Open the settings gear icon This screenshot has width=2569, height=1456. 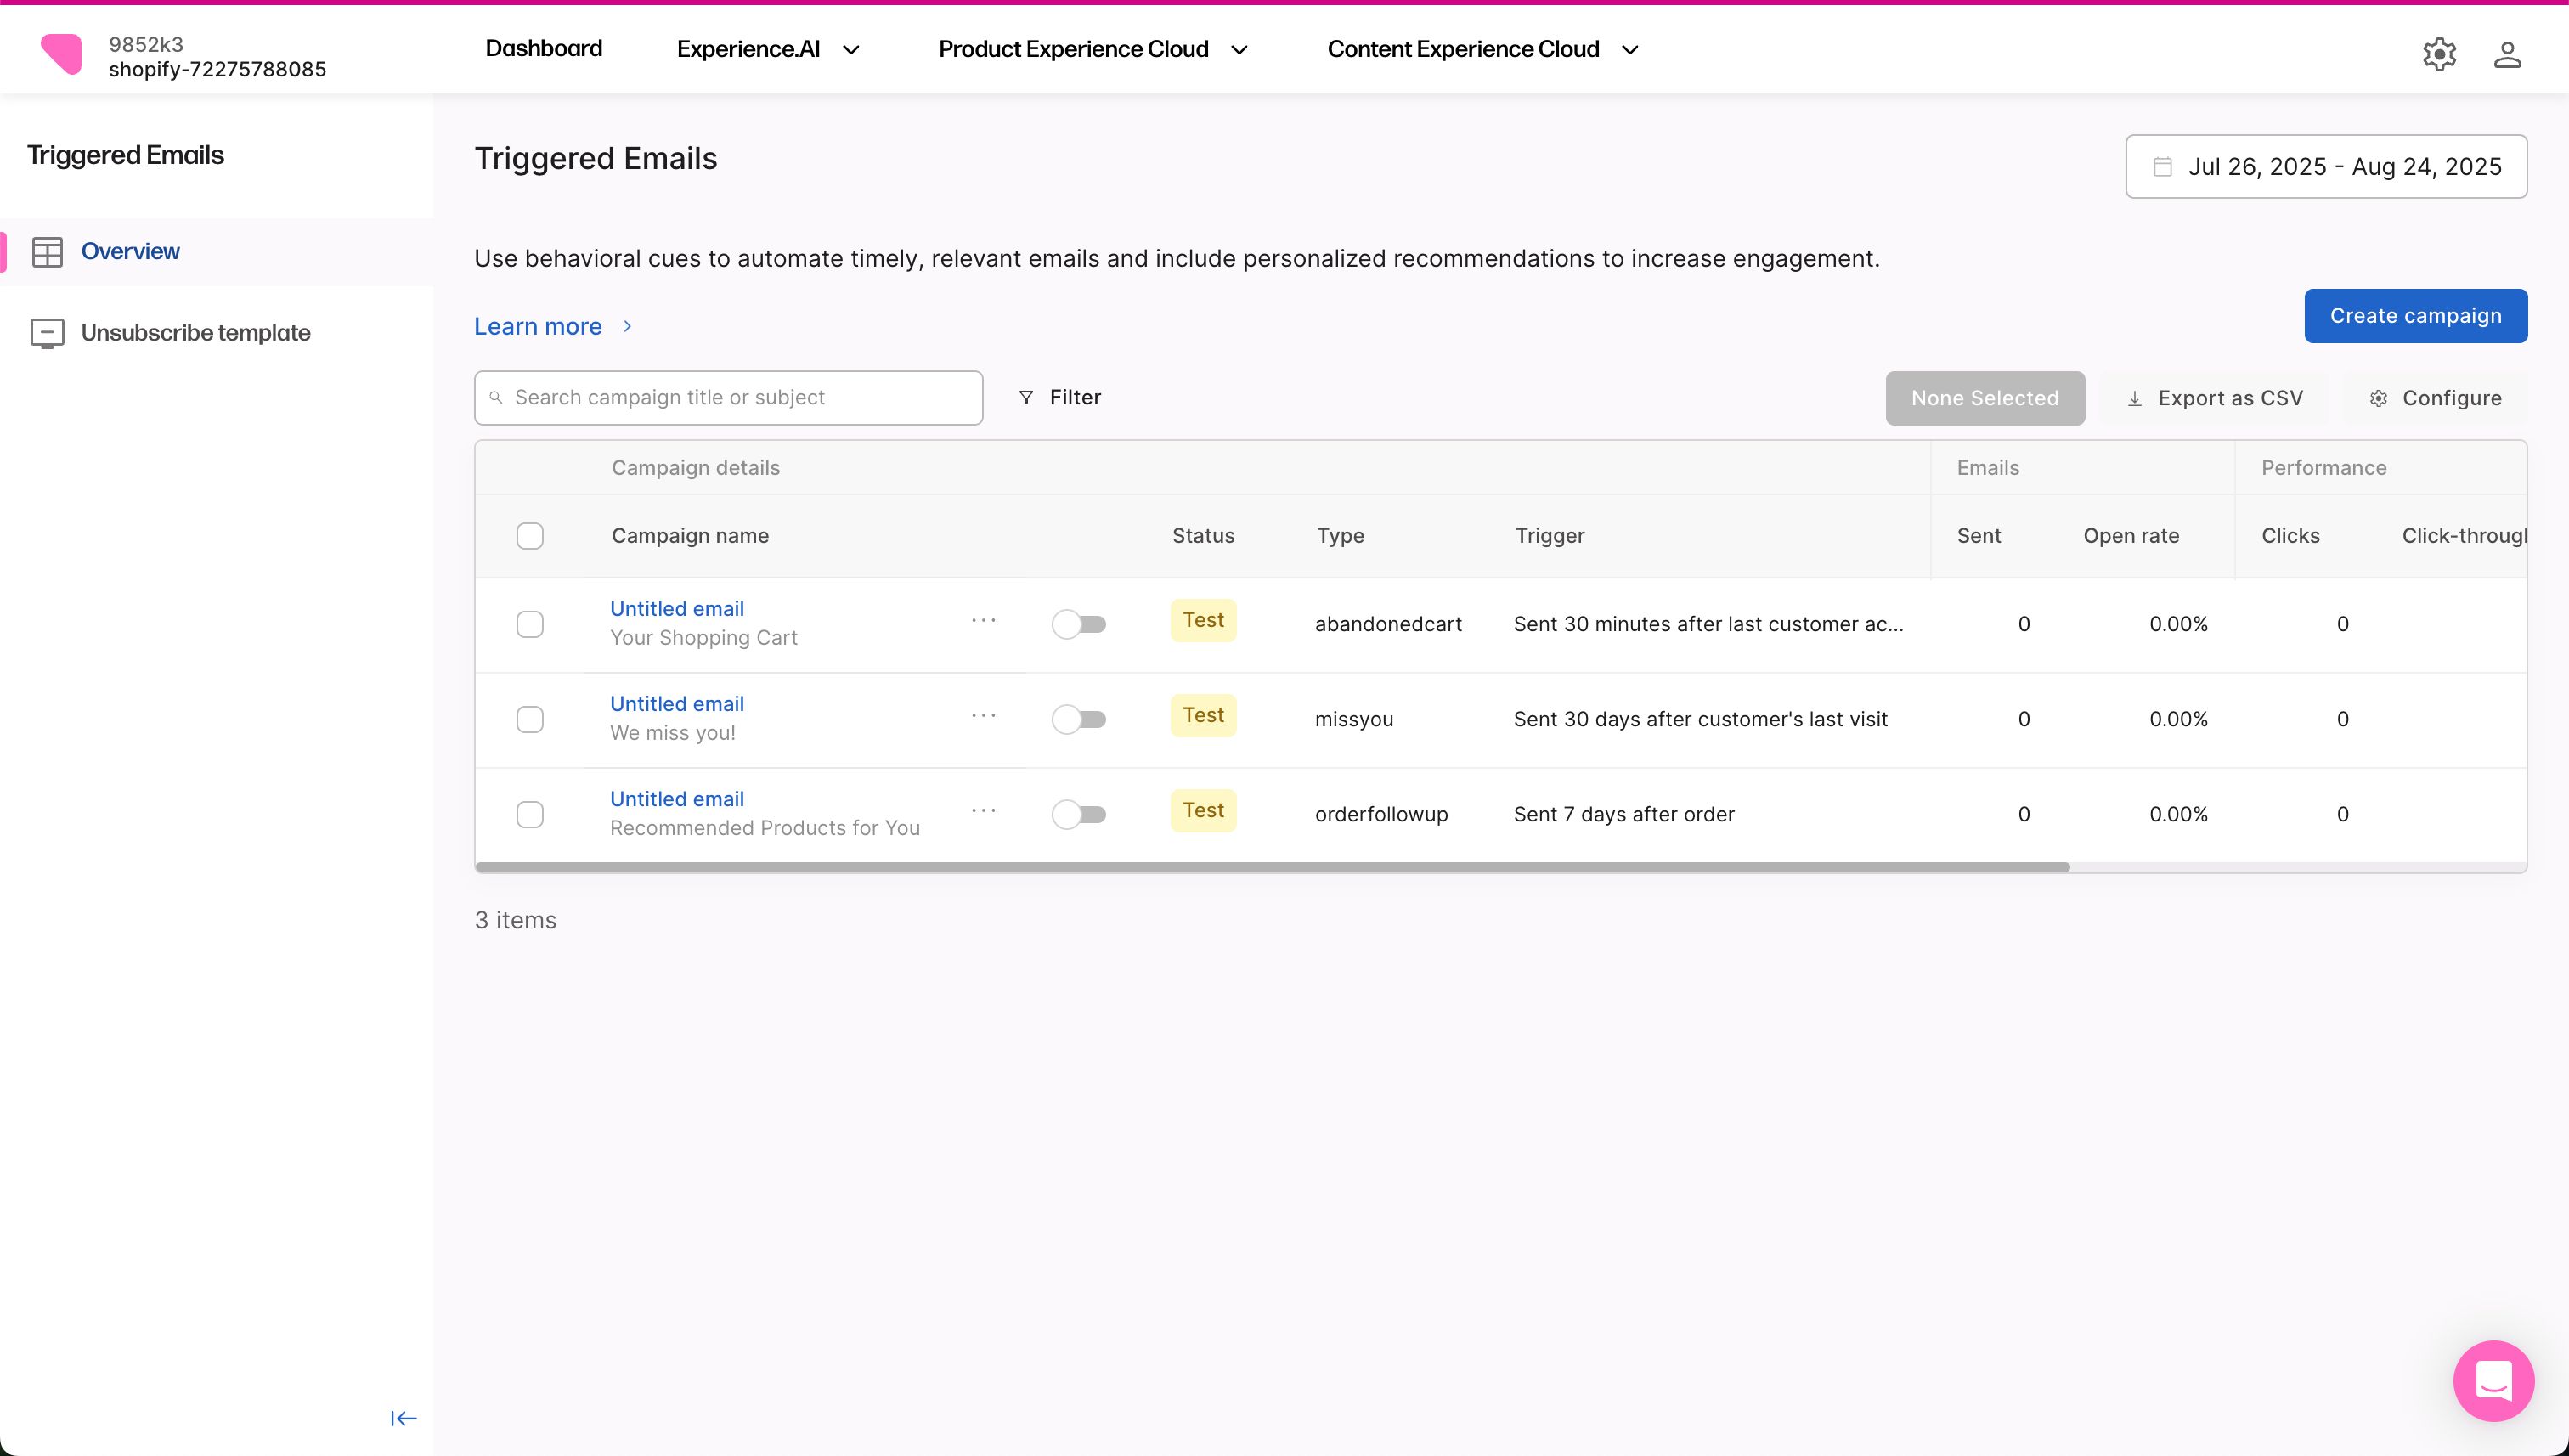[x=2439, y=54]
